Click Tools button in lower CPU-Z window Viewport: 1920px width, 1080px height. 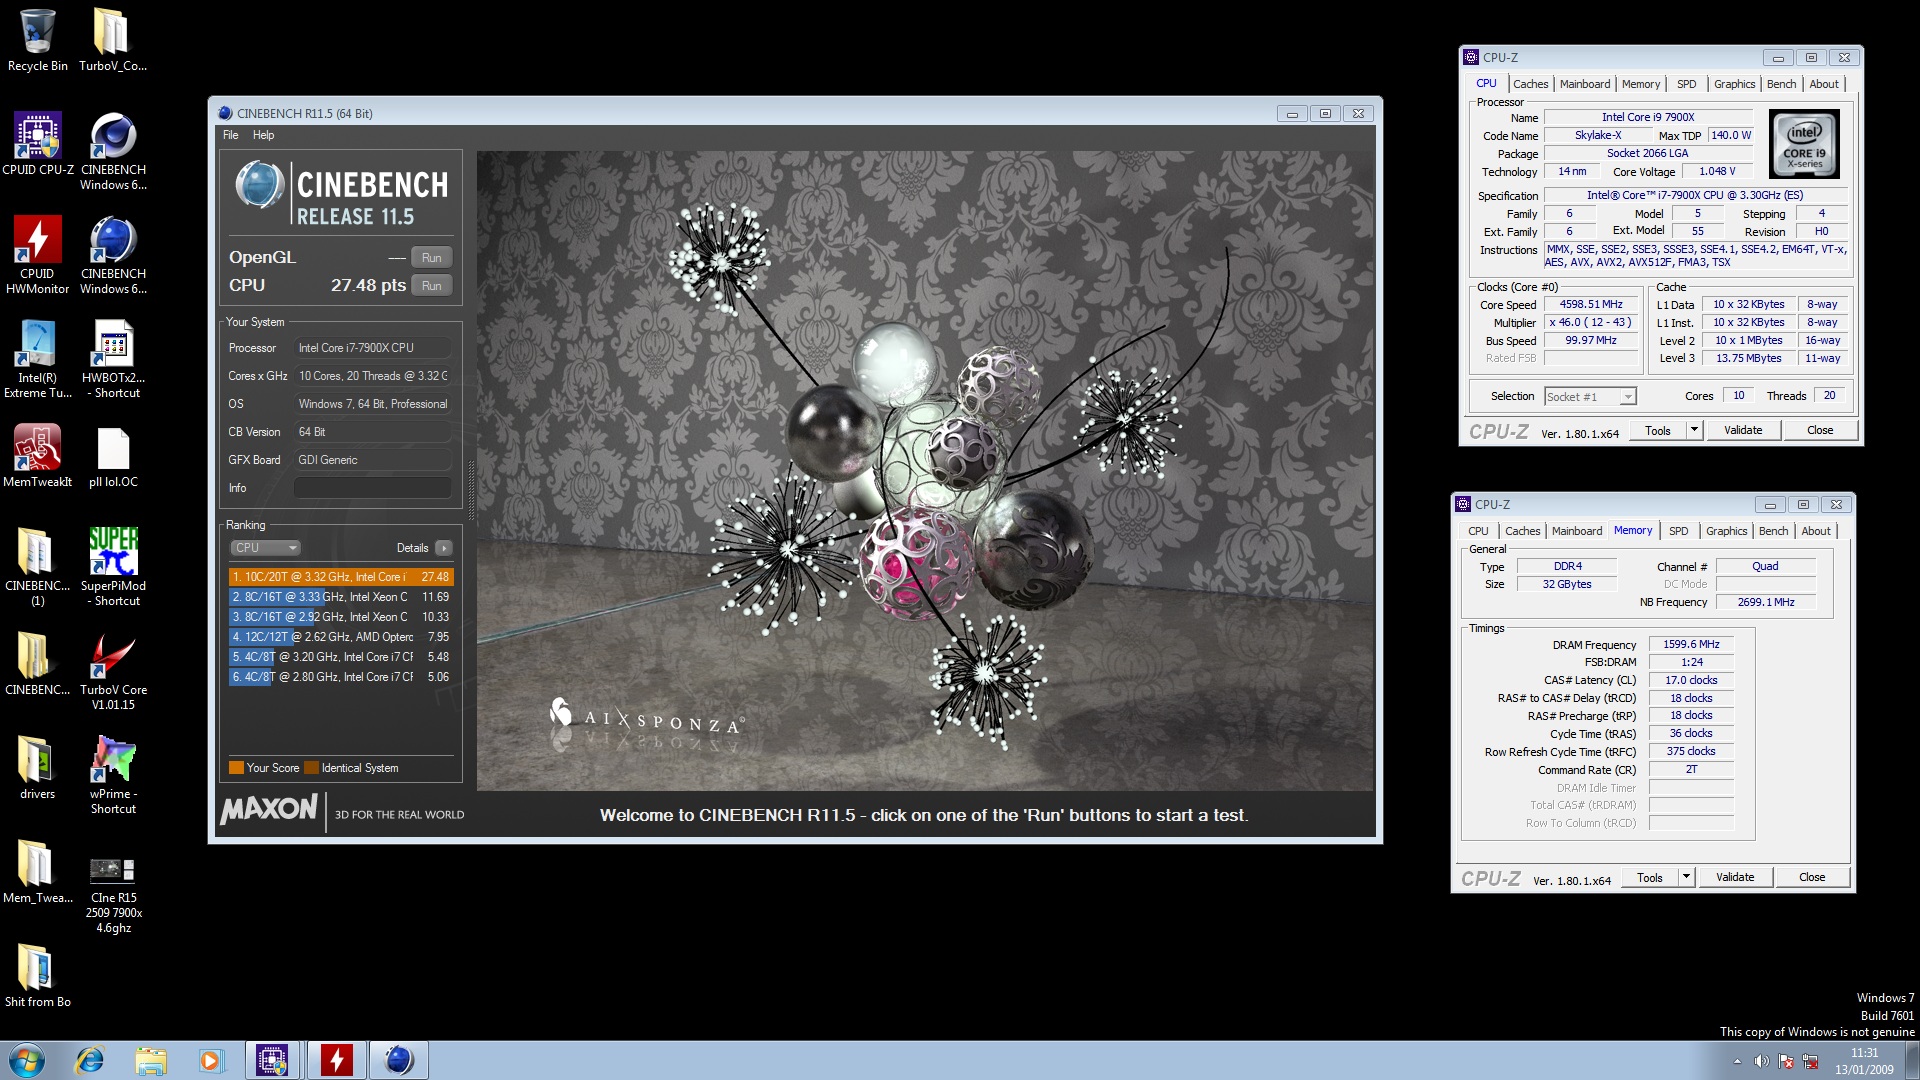(x=1650, y=878)
